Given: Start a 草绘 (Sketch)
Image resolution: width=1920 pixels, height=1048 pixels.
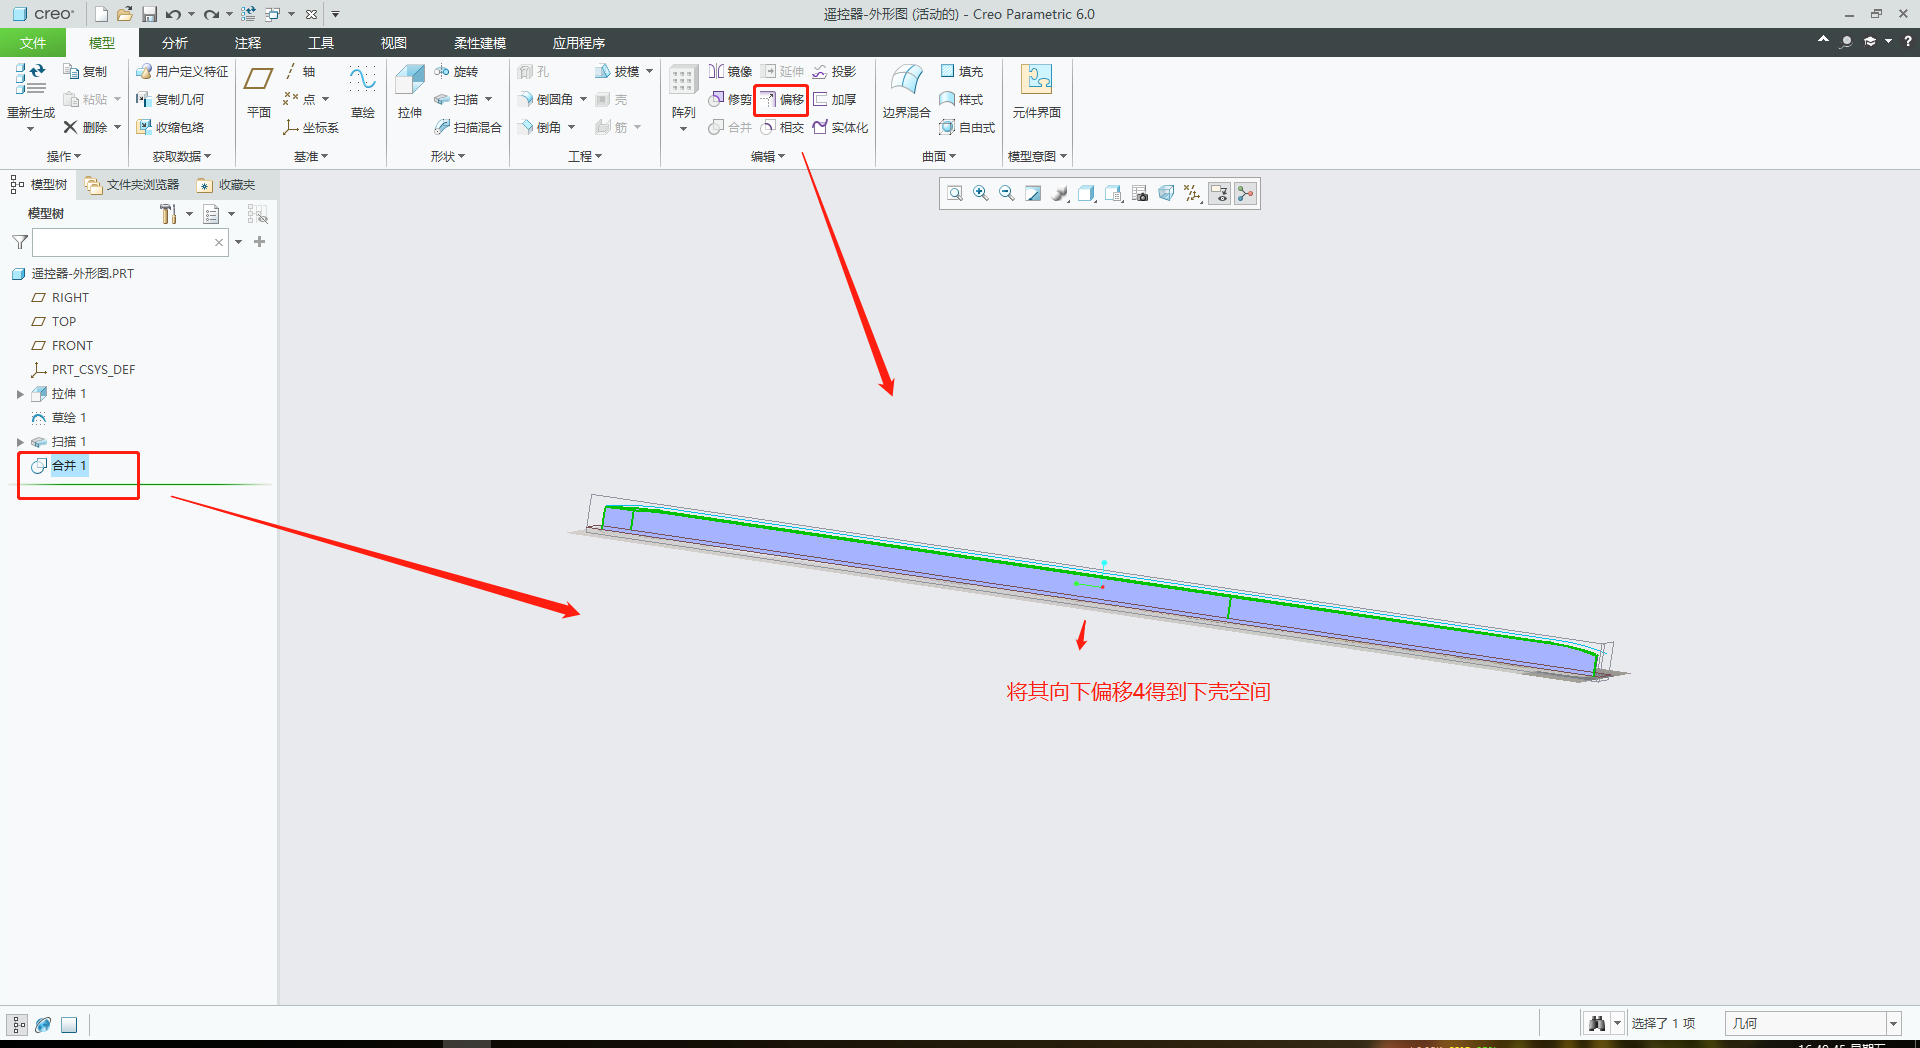Looking at the screenshot, I should 362,91.
